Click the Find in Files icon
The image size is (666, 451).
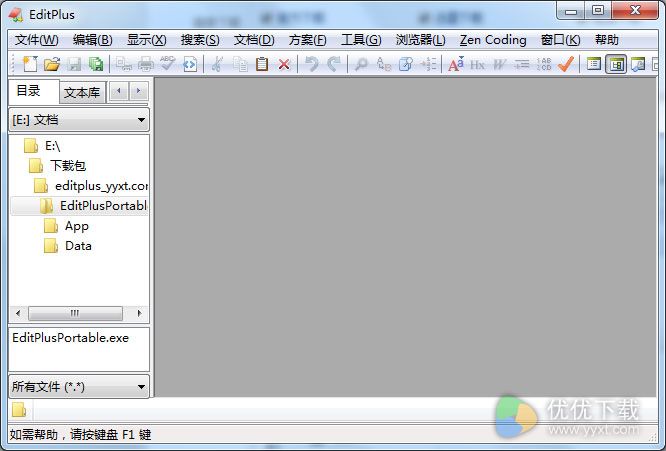[406, 64]
